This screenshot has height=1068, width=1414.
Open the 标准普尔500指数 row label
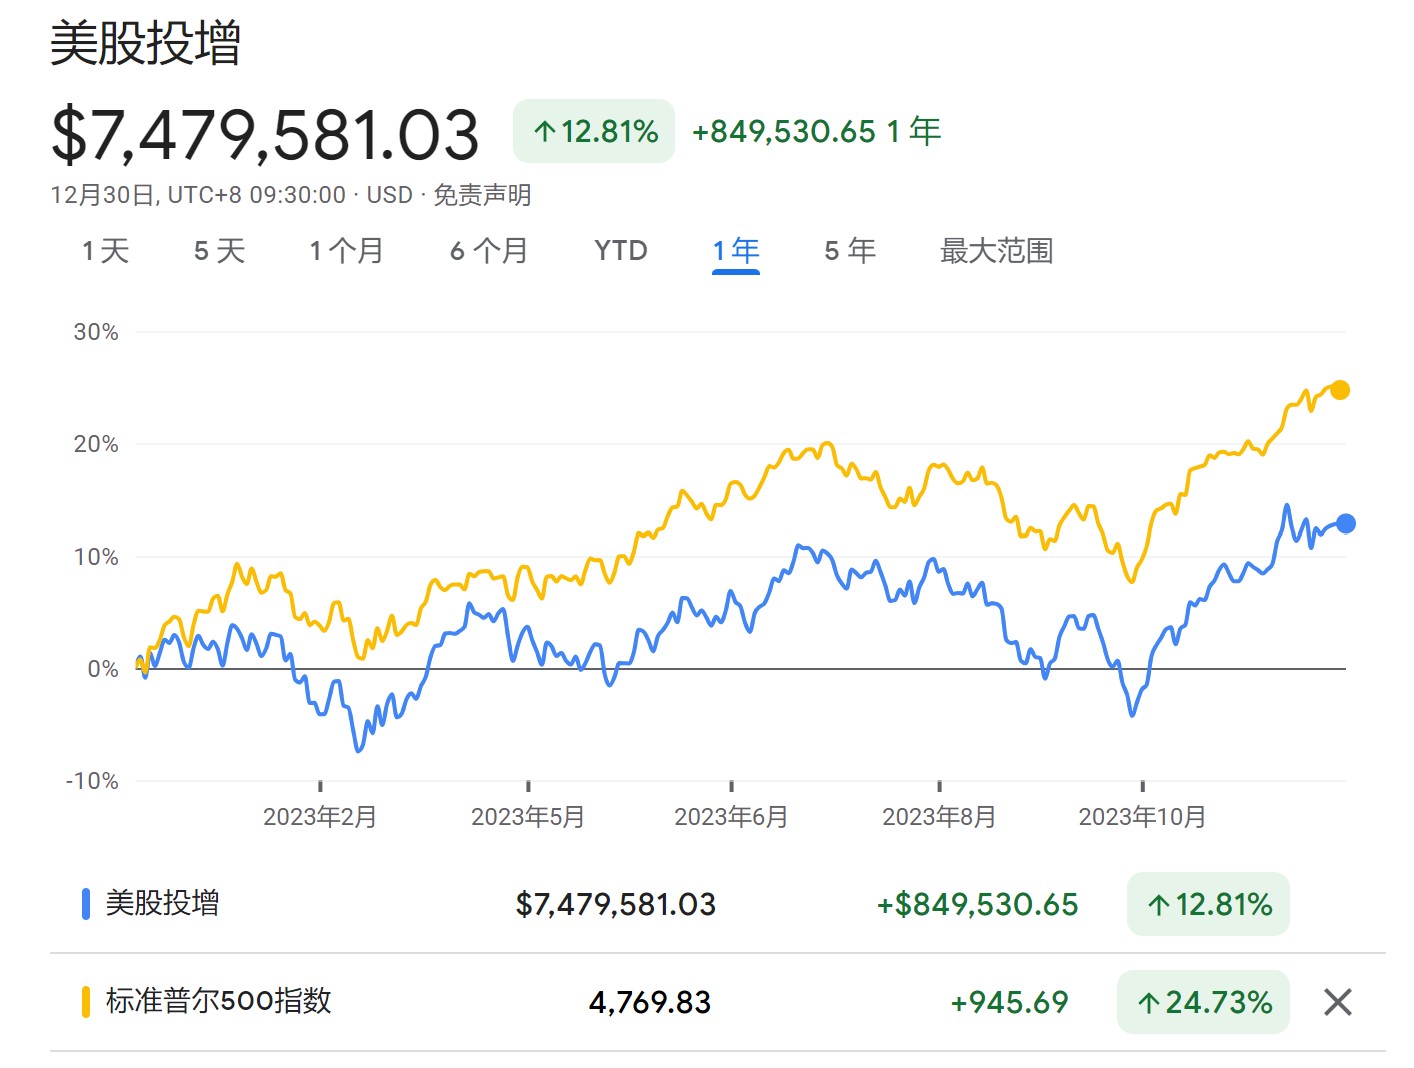coord(218,1001)
